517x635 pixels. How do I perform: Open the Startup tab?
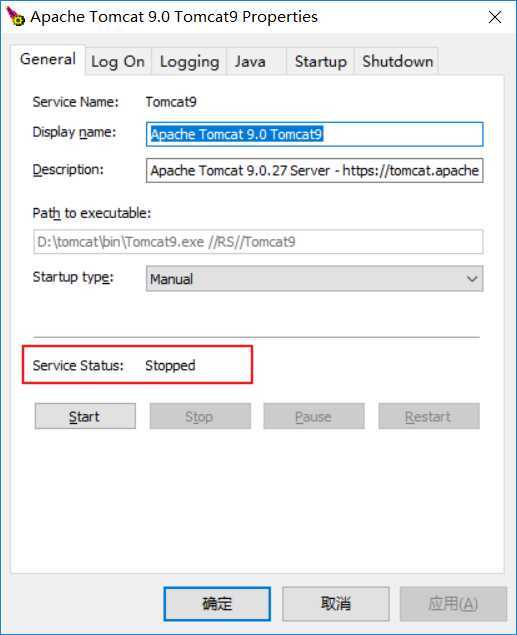pos(321,62)
